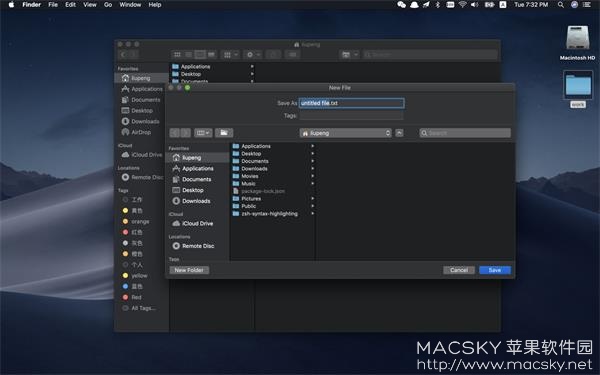Select the Pictures folder in dialog file list
This screenshot has width=600, height=375.
(x=272, y=199)
